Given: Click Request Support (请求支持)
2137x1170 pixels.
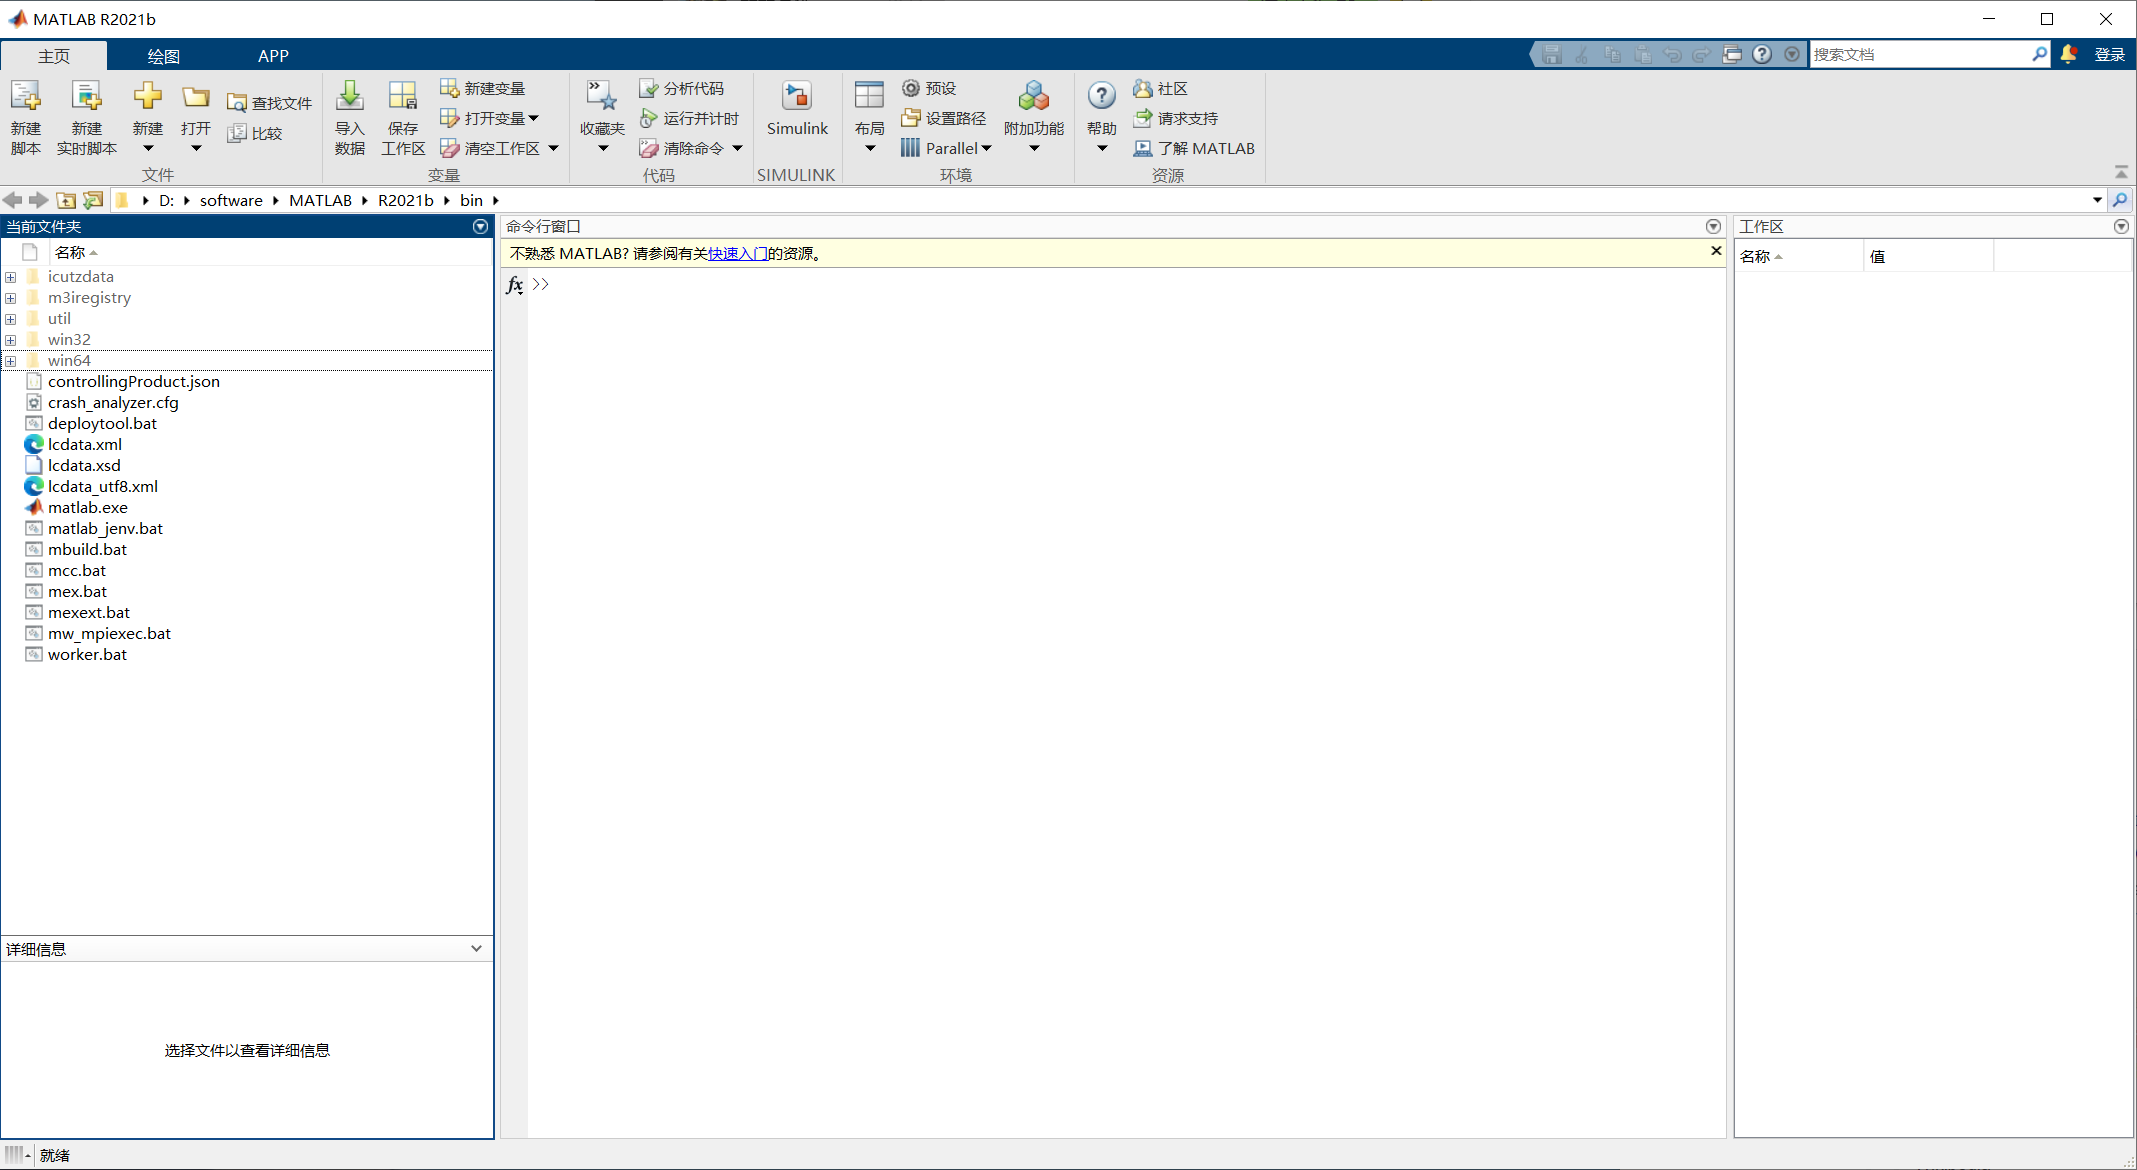Looking at the screenshot, I should (1176, 118).
